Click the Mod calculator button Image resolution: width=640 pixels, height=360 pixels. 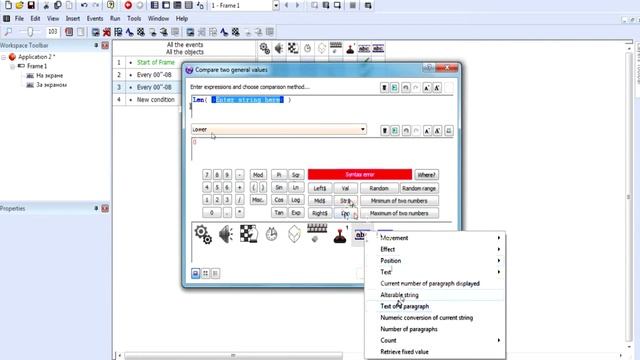click(x=258, y=175)
